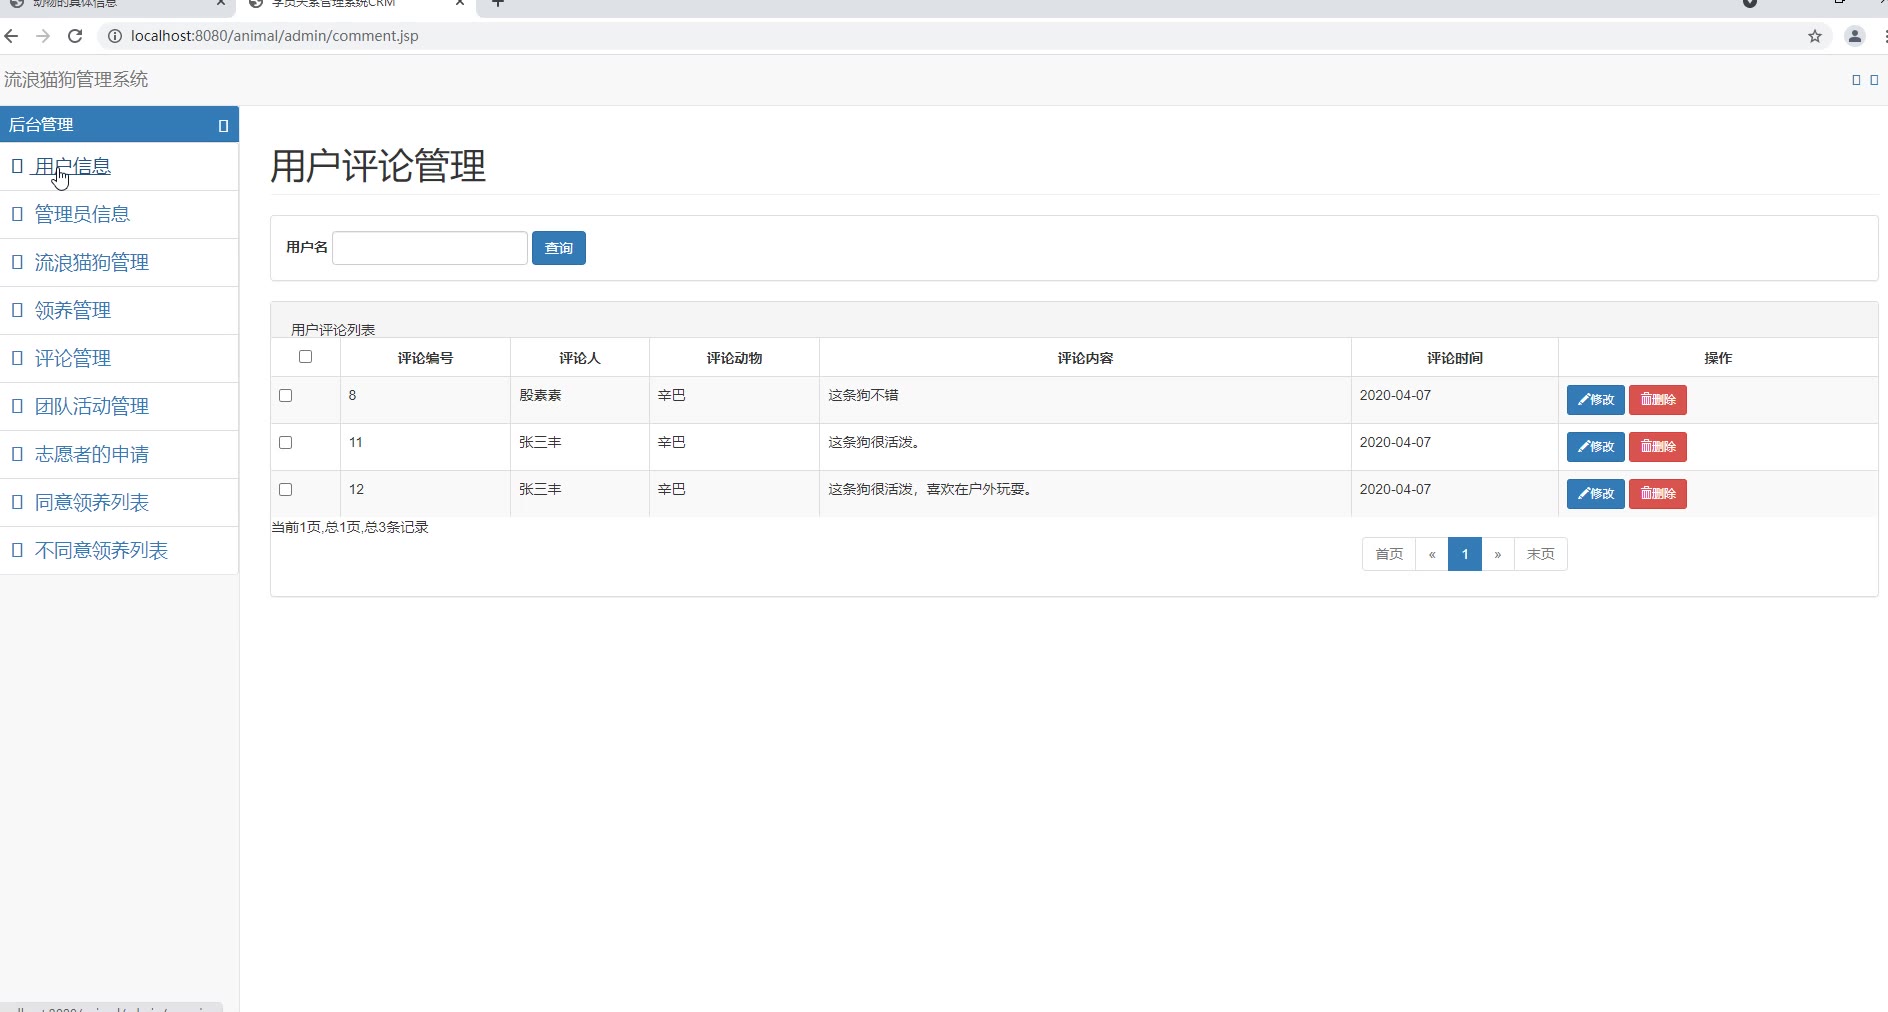The image size is (1888, 1012).
Task: Go to the previous page with the « arrow
Action: click(1432, 554)
